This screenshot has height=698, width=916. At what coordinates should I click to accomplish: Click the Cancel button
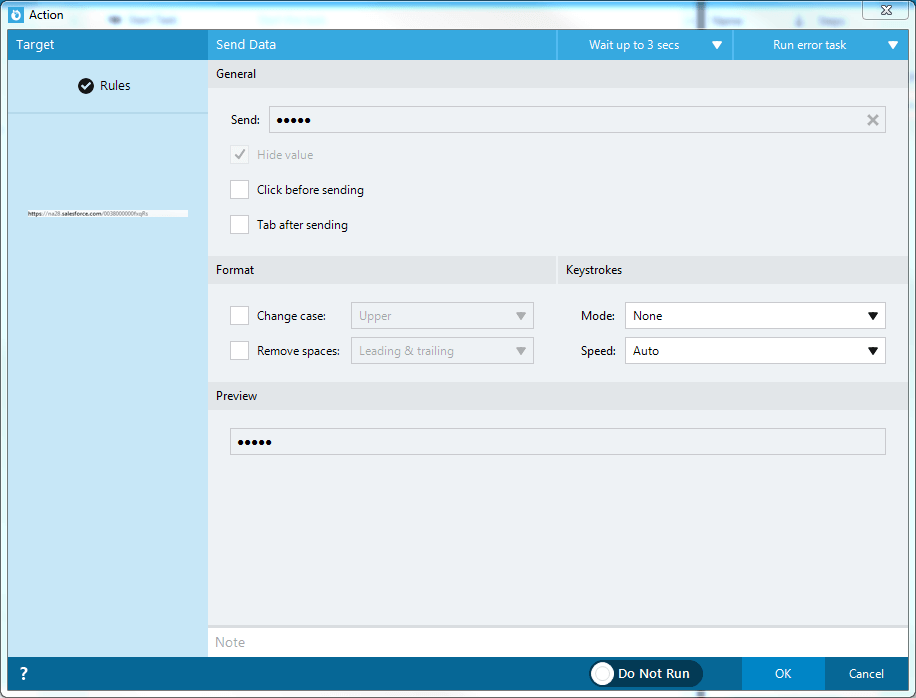[866, 673]
